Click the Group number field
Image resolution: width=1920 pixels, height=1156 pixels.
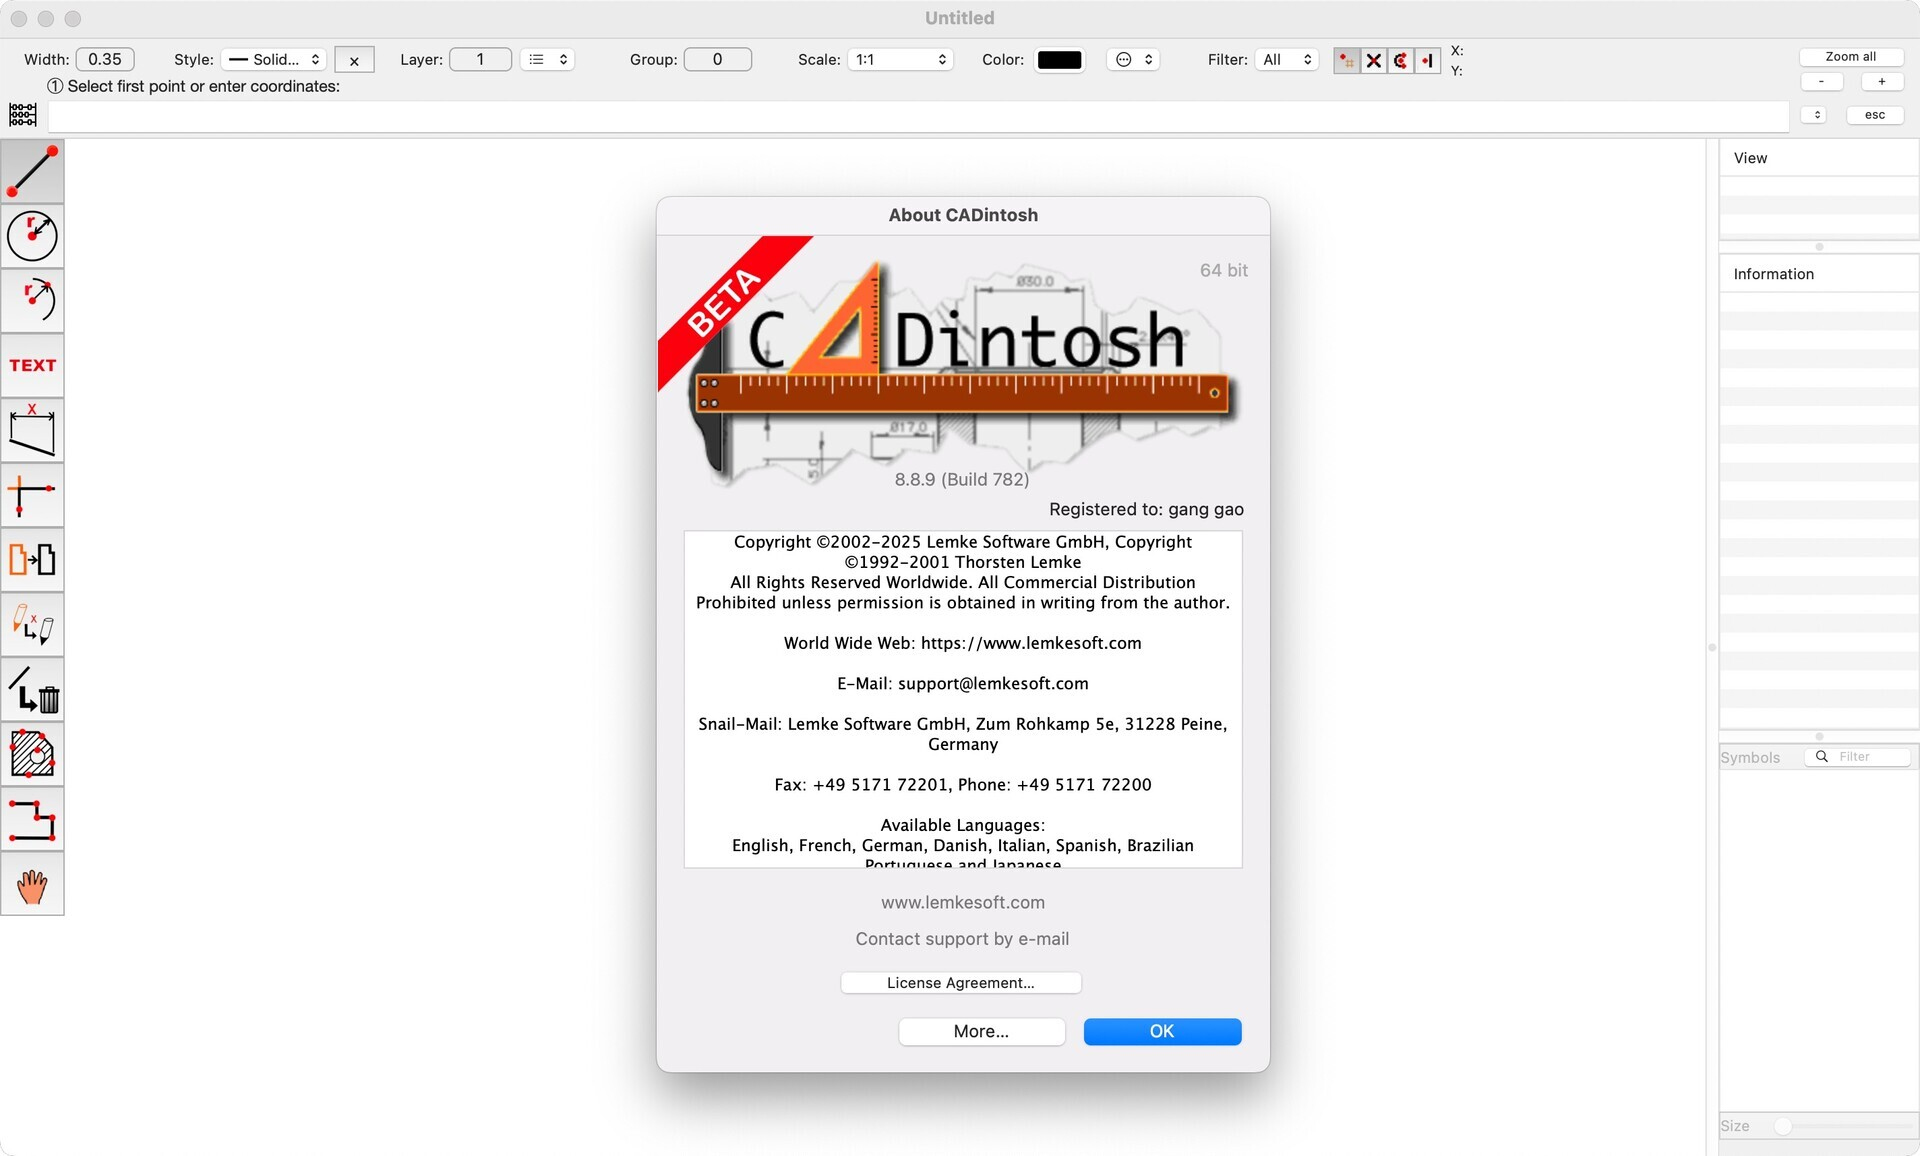pyautogui.click(x=717, y=60)
